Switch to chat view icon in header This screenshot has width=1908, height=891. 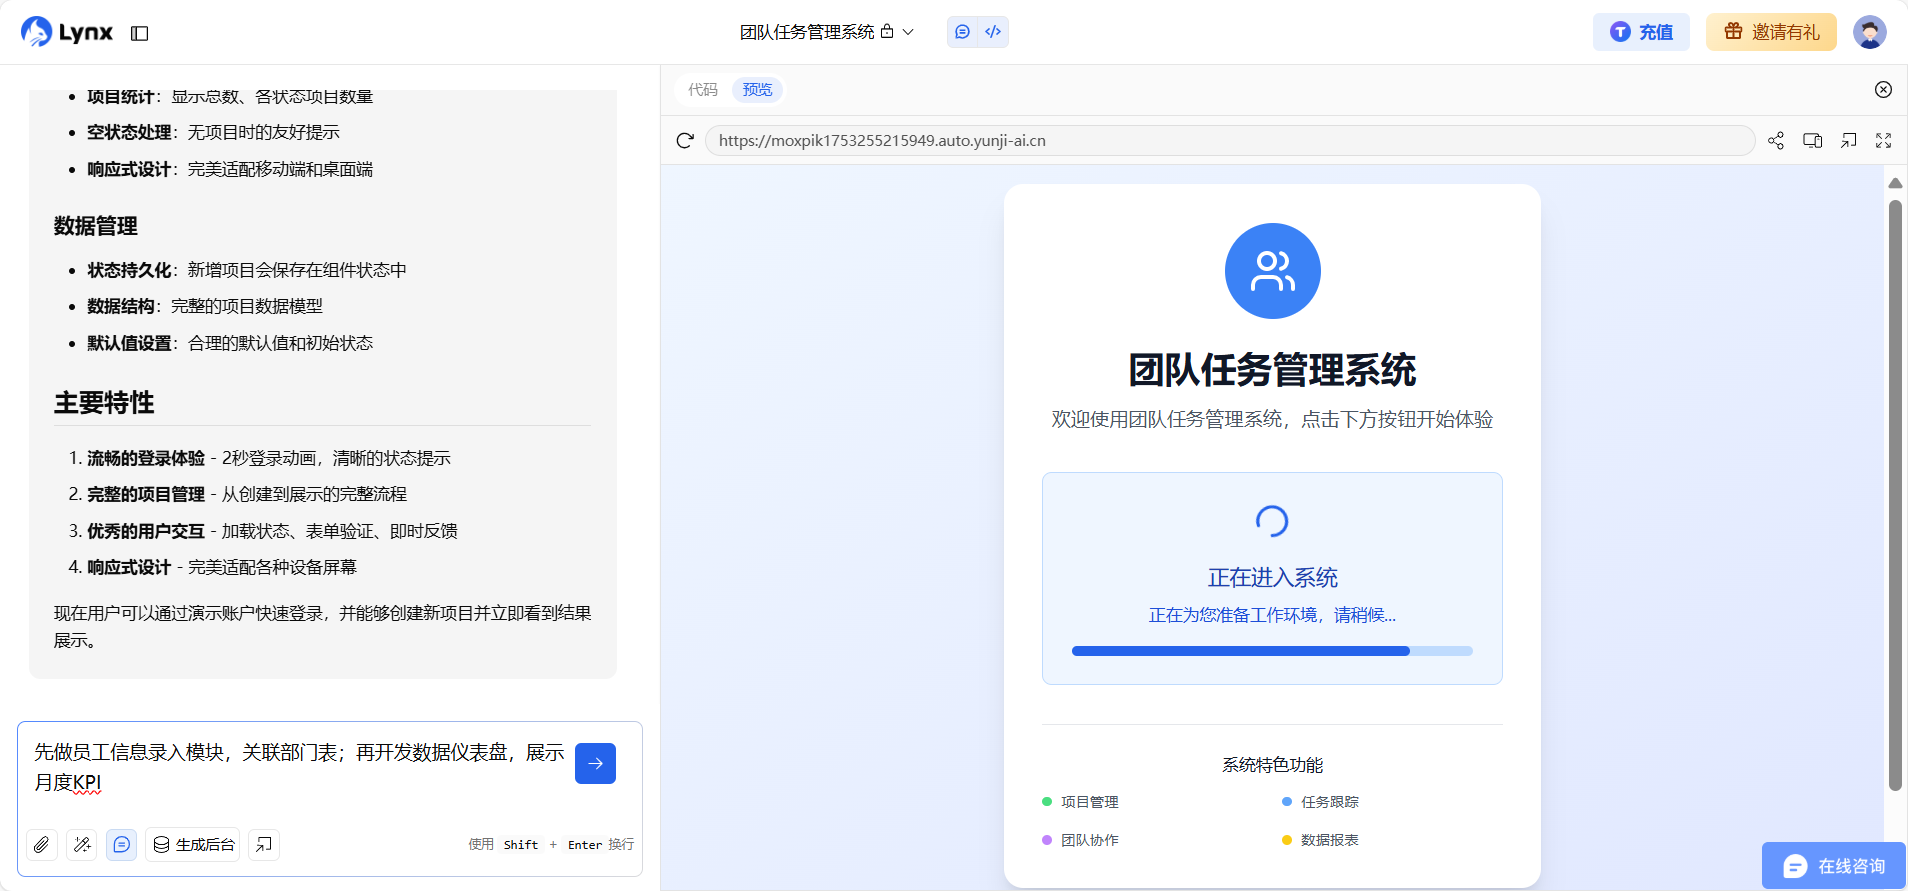[x=962, y=32]
